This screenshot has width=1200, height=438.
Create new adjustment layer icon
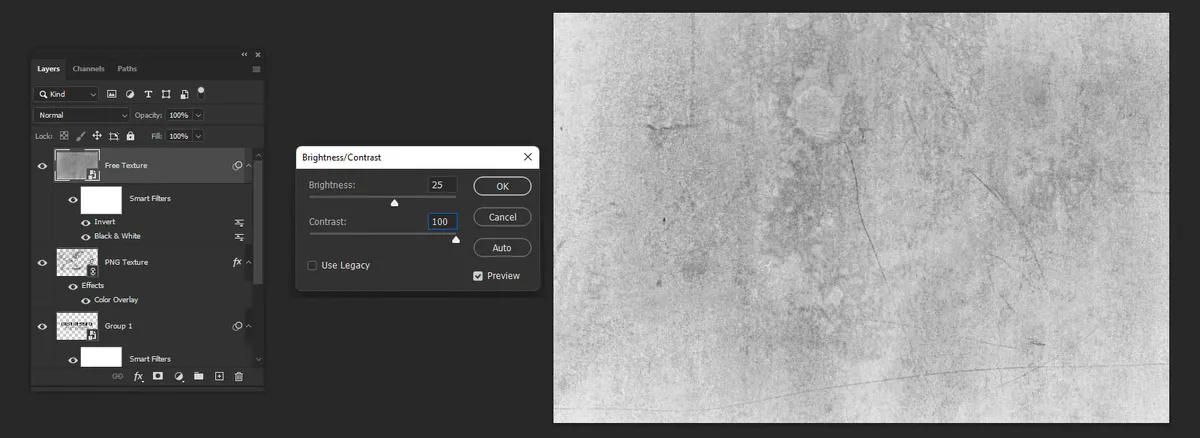178,377
